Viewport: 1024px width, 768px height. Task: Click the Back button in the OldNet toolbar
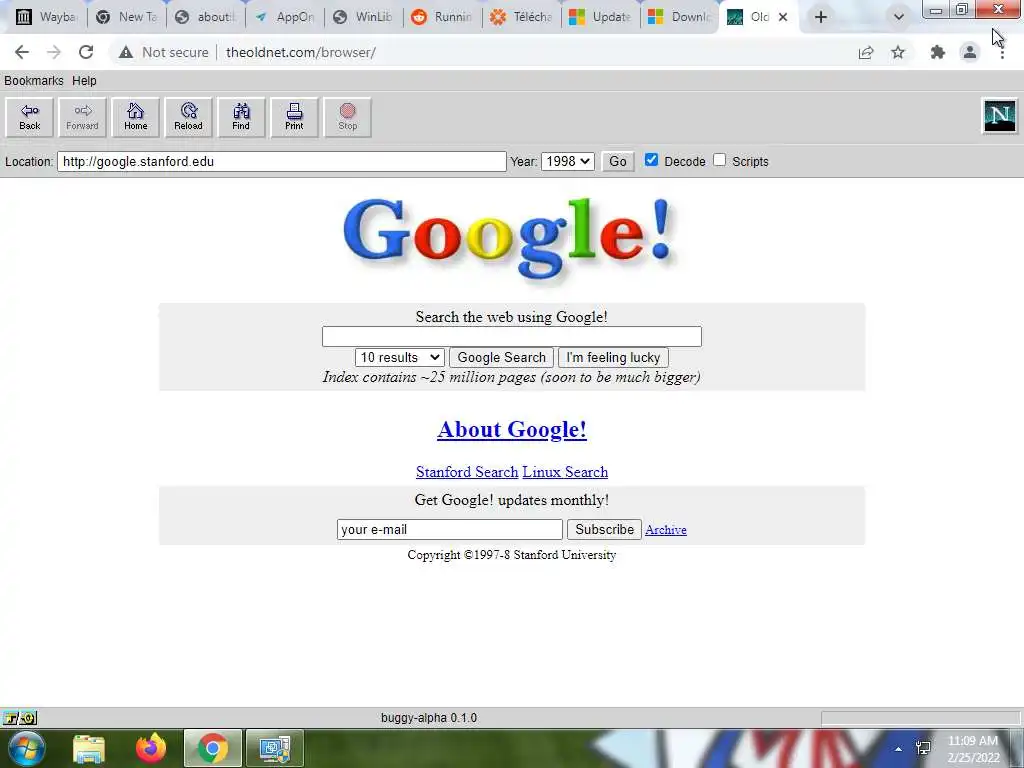(29, 118)
